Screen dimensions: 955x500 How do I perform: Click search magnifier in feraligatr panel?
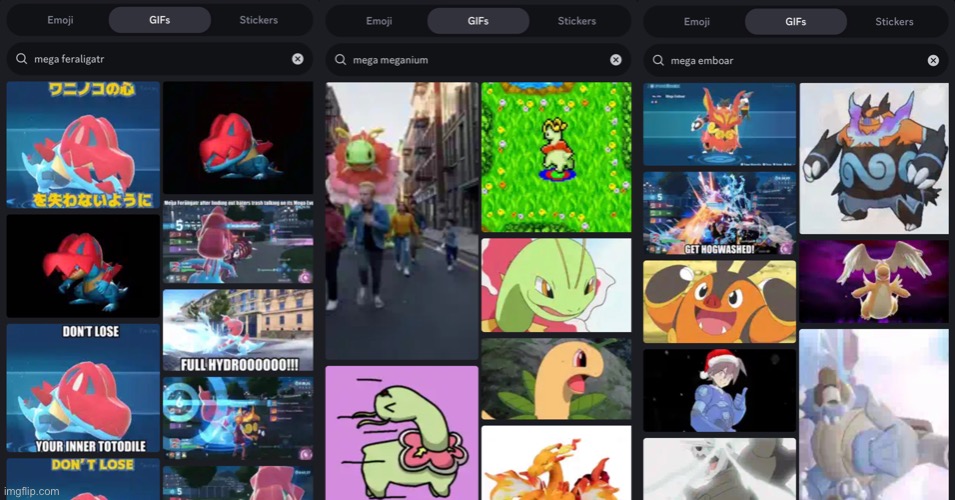(21, 59)
